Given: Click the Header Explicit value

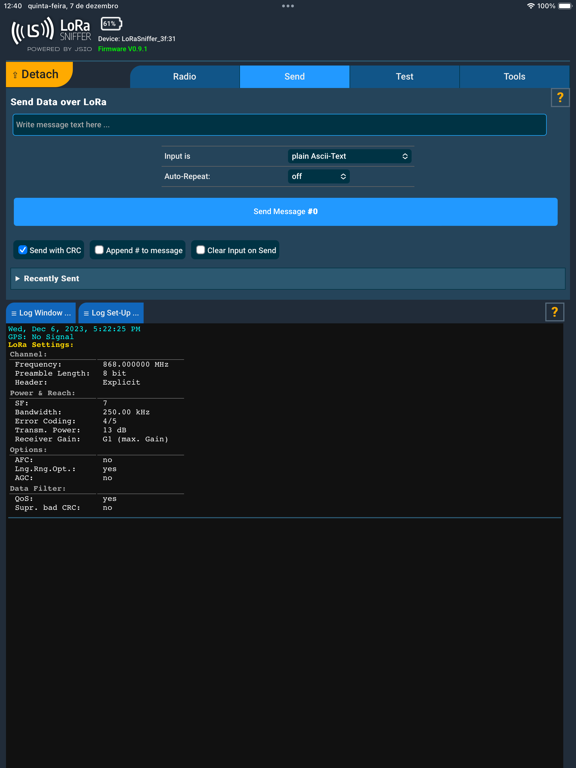Looking at the screenshot, I should click(121, 382).
